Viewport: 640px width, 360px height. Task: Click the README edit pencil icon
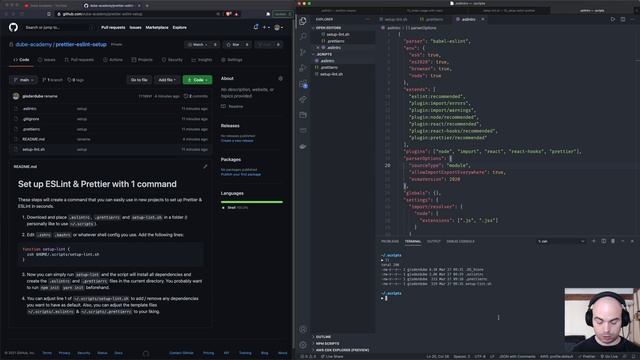(205, 167)
